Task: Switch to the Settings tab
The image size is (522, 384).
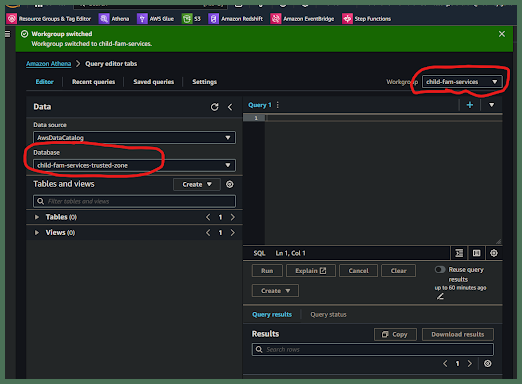Action: 204,82
